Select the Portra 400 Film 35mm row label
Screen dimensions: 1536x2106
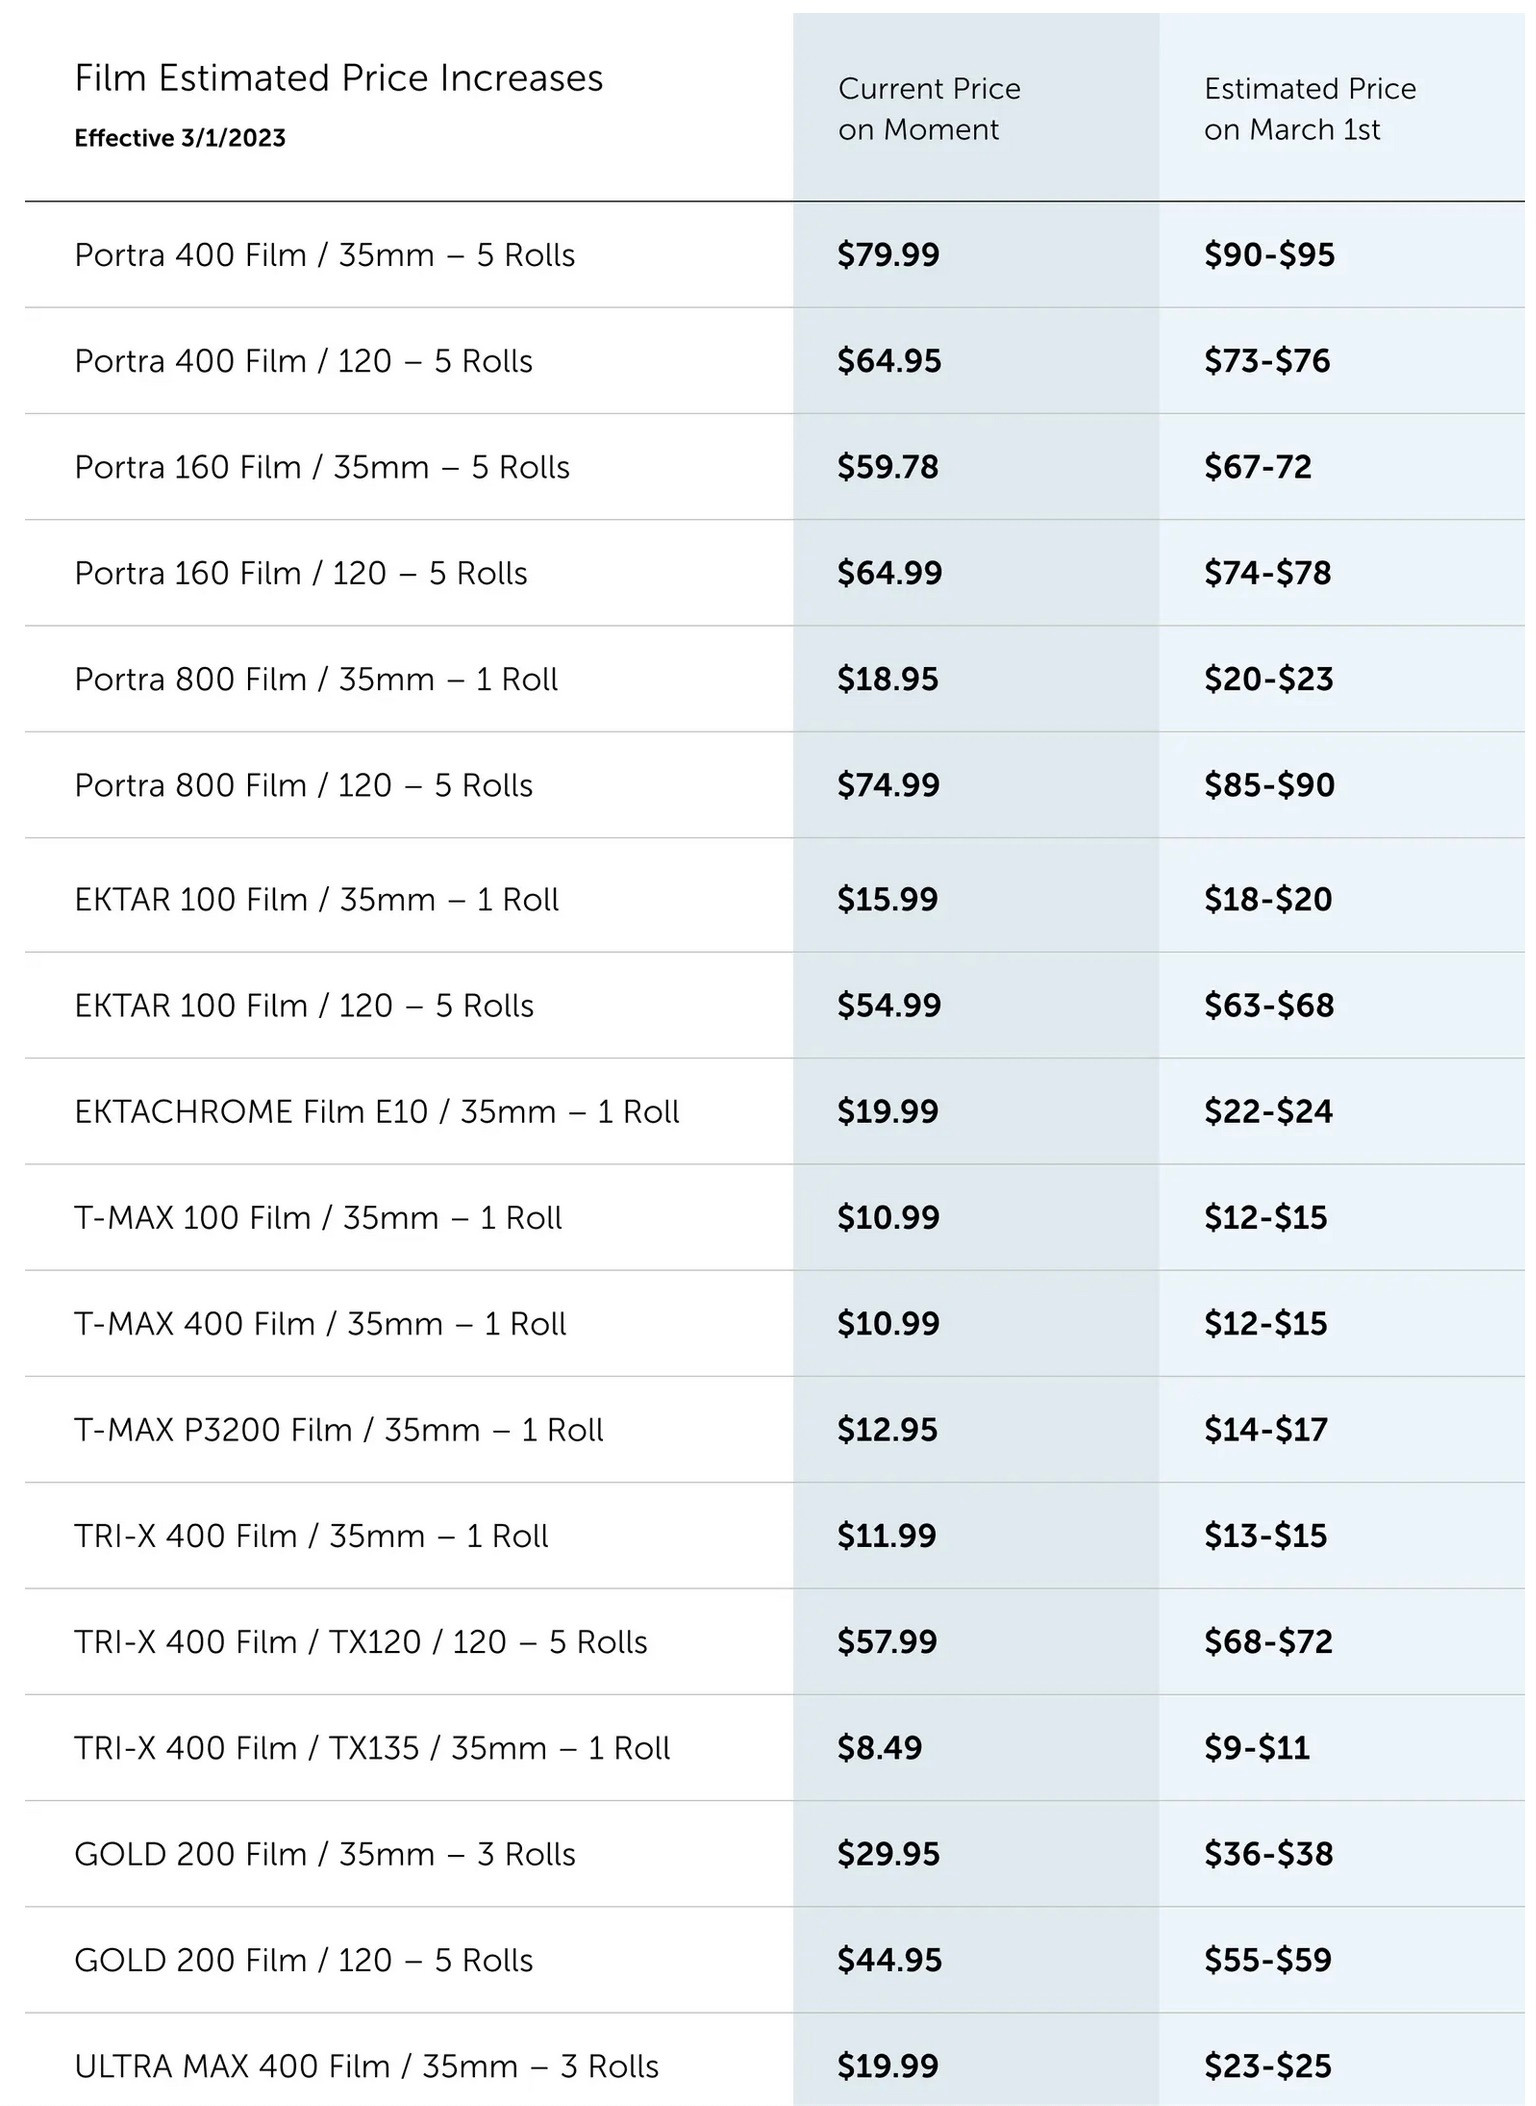point(324,255)
